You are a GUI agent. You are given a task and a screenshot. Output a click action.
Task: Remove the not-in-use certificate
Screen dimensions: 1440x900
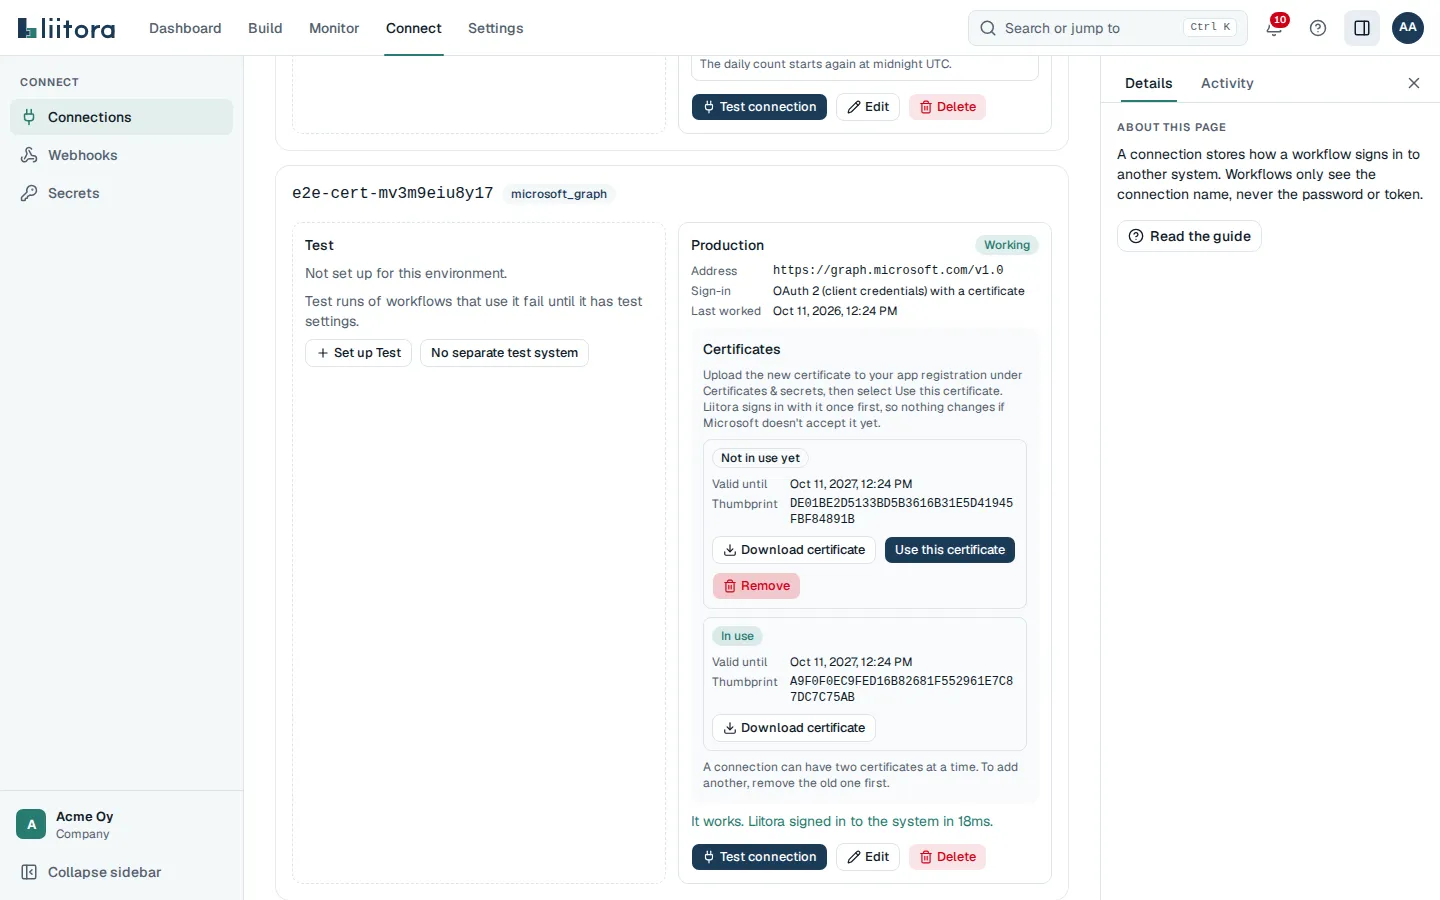pyautogui.click(x=756, y=586)
